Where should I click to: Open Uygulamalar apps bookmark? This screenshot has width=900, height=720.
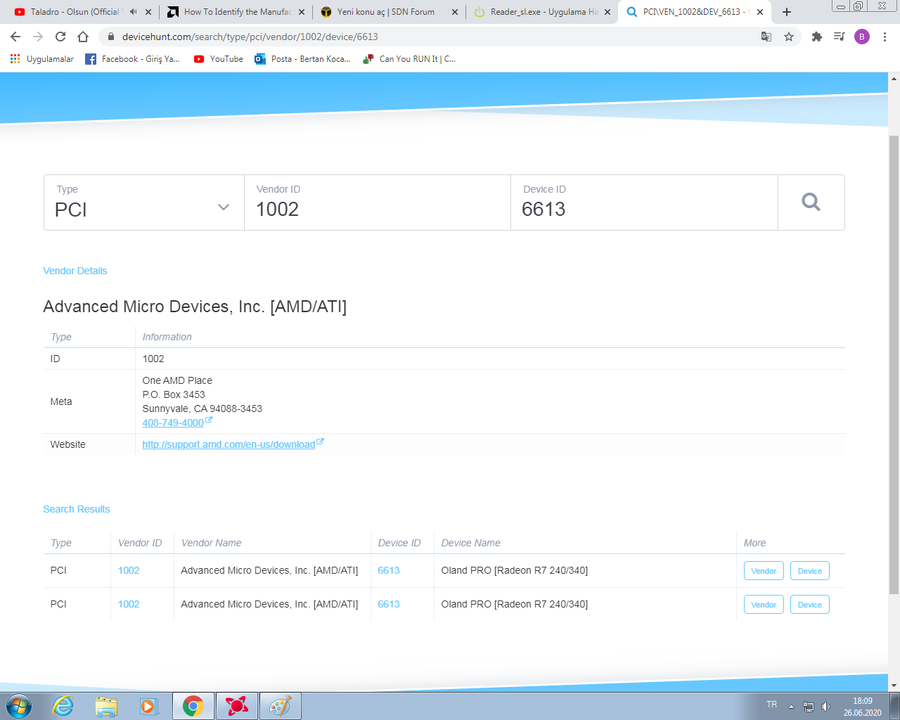tap(42, 59)
